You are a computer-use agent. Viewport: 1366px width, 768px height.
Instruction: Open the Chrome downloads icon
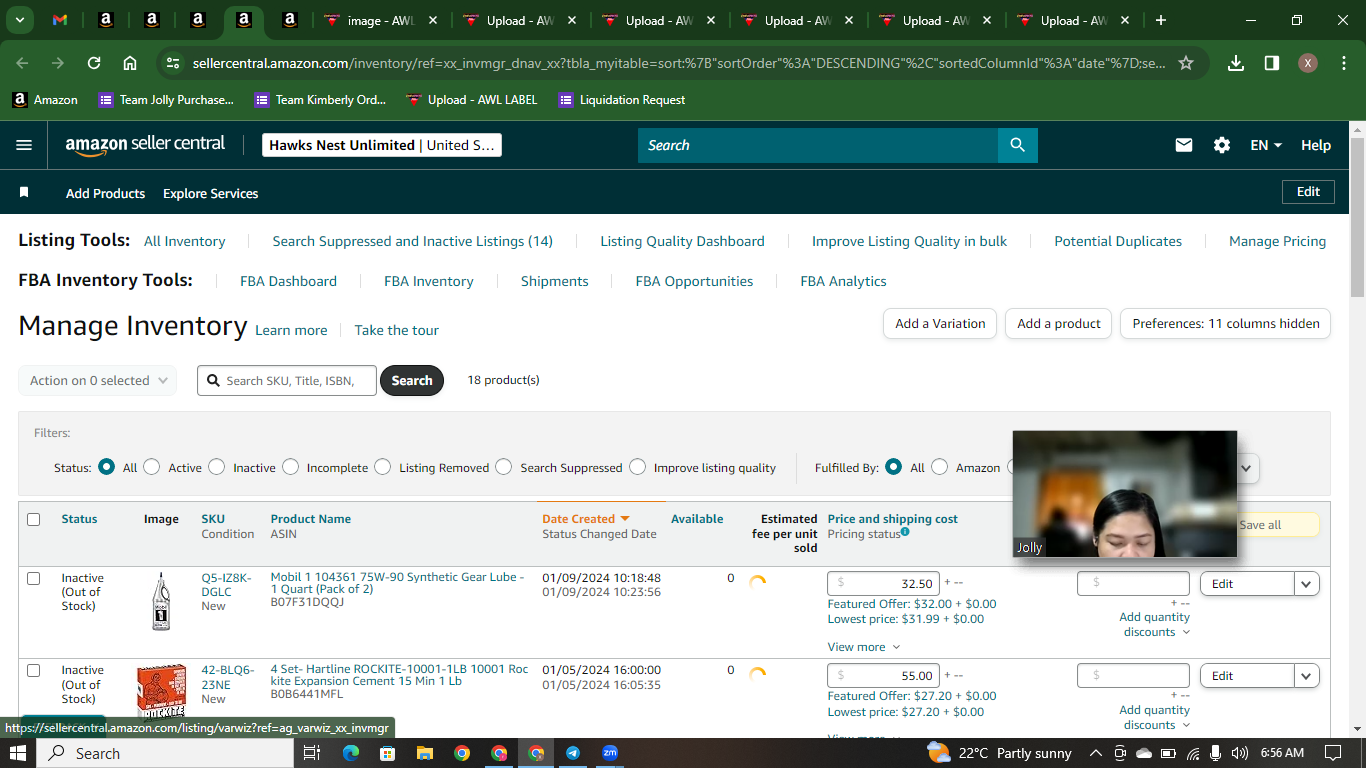(1236, 63)
